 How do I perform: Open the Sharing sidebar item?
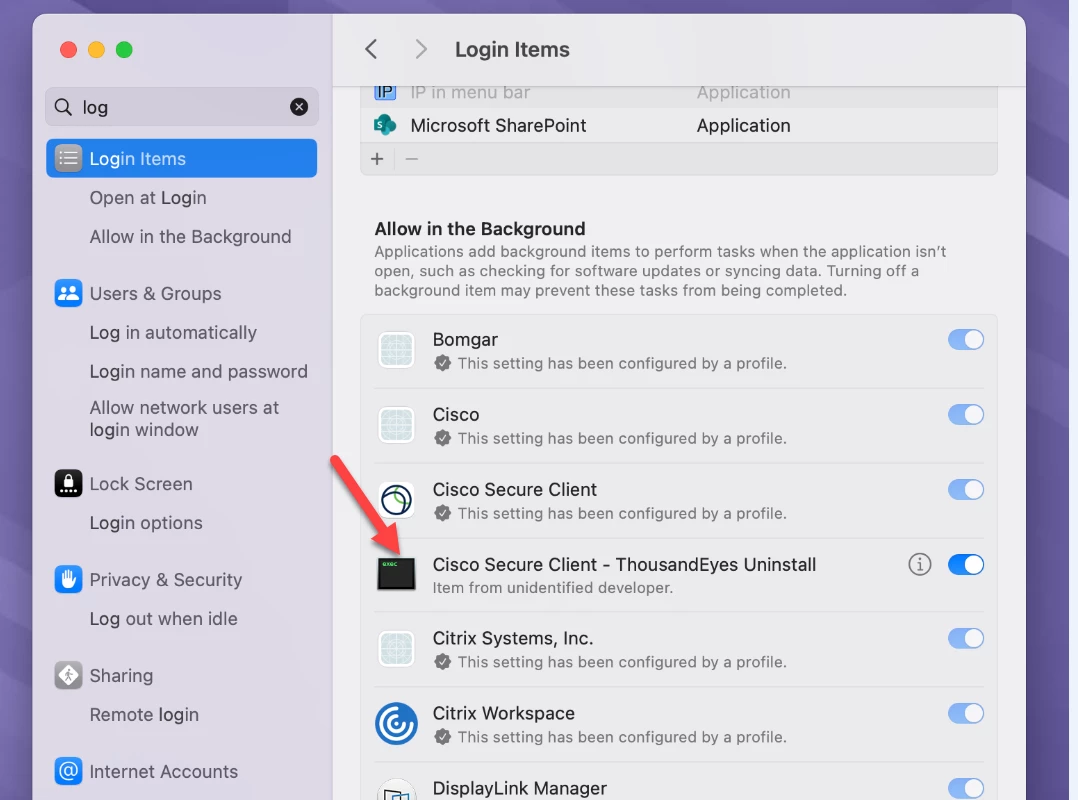(121, 676)
